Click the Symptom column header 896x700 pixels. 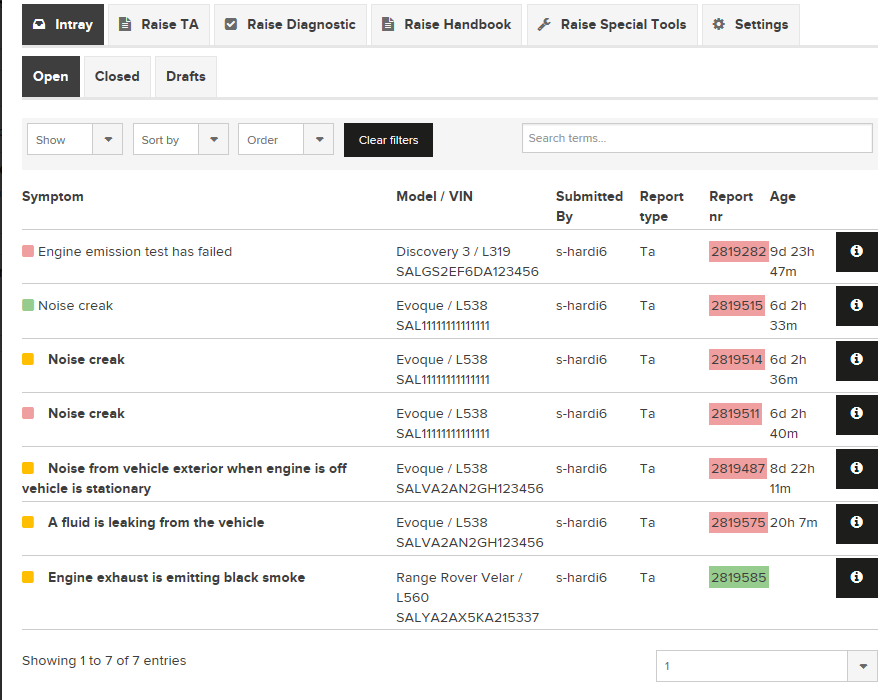53,197
